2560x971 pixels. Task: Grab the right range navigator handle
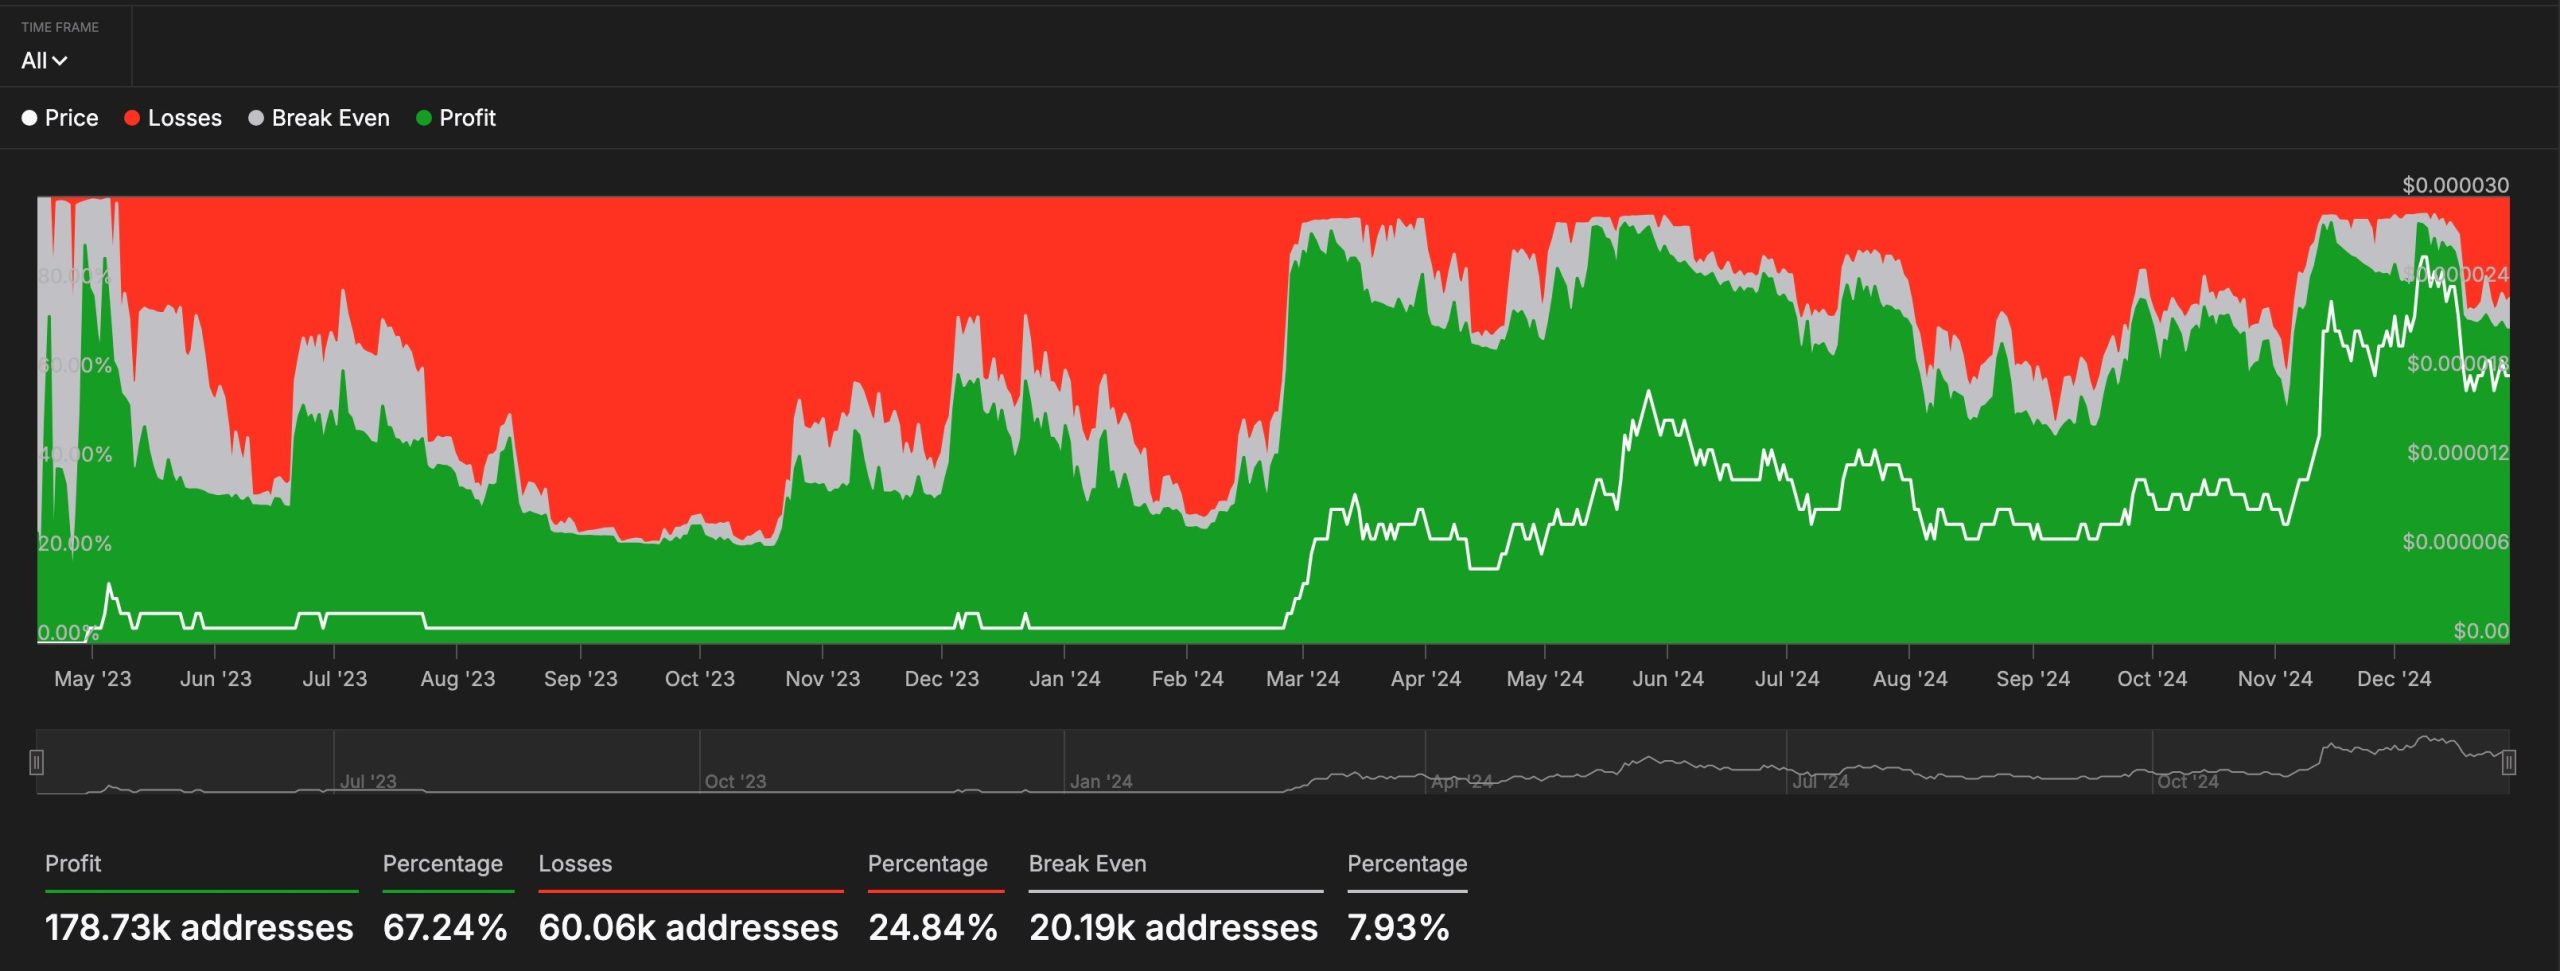pos(2509,763)
